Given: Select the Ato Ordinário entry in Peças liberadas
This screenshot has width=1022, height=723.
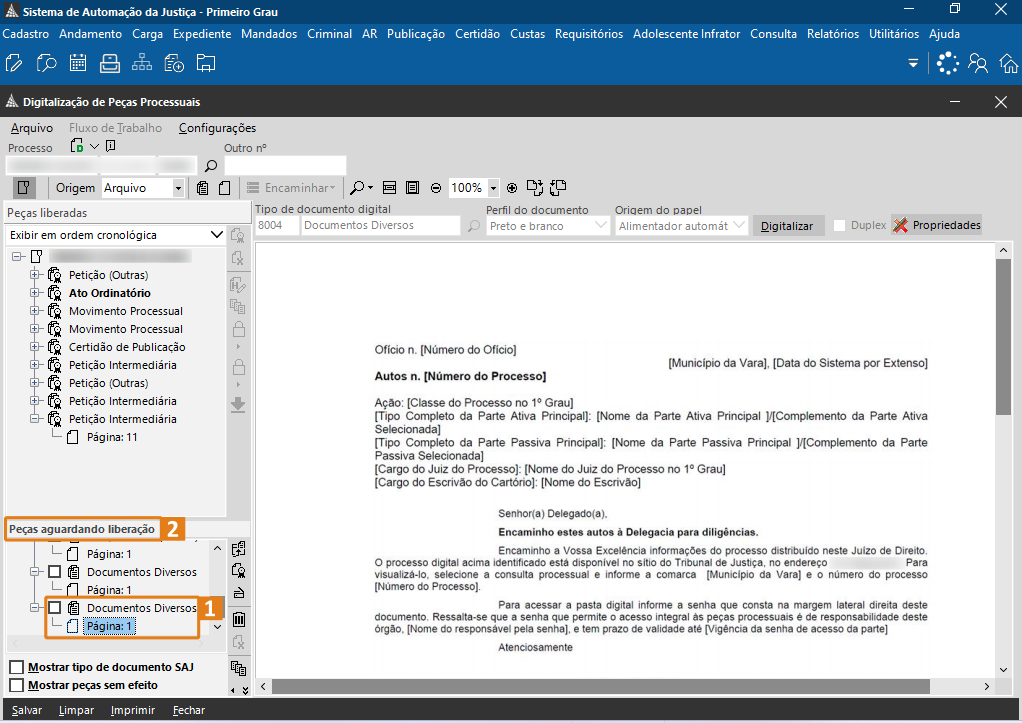Looking at the screenshot, I should tap(110, 293).
